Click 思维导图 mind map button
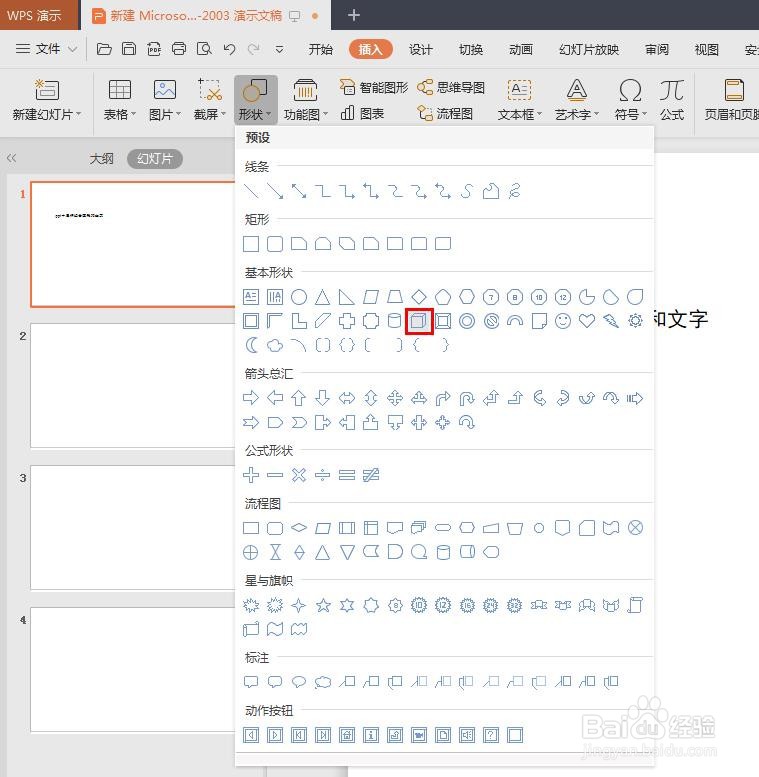759x777 pixels. [451, 87]
